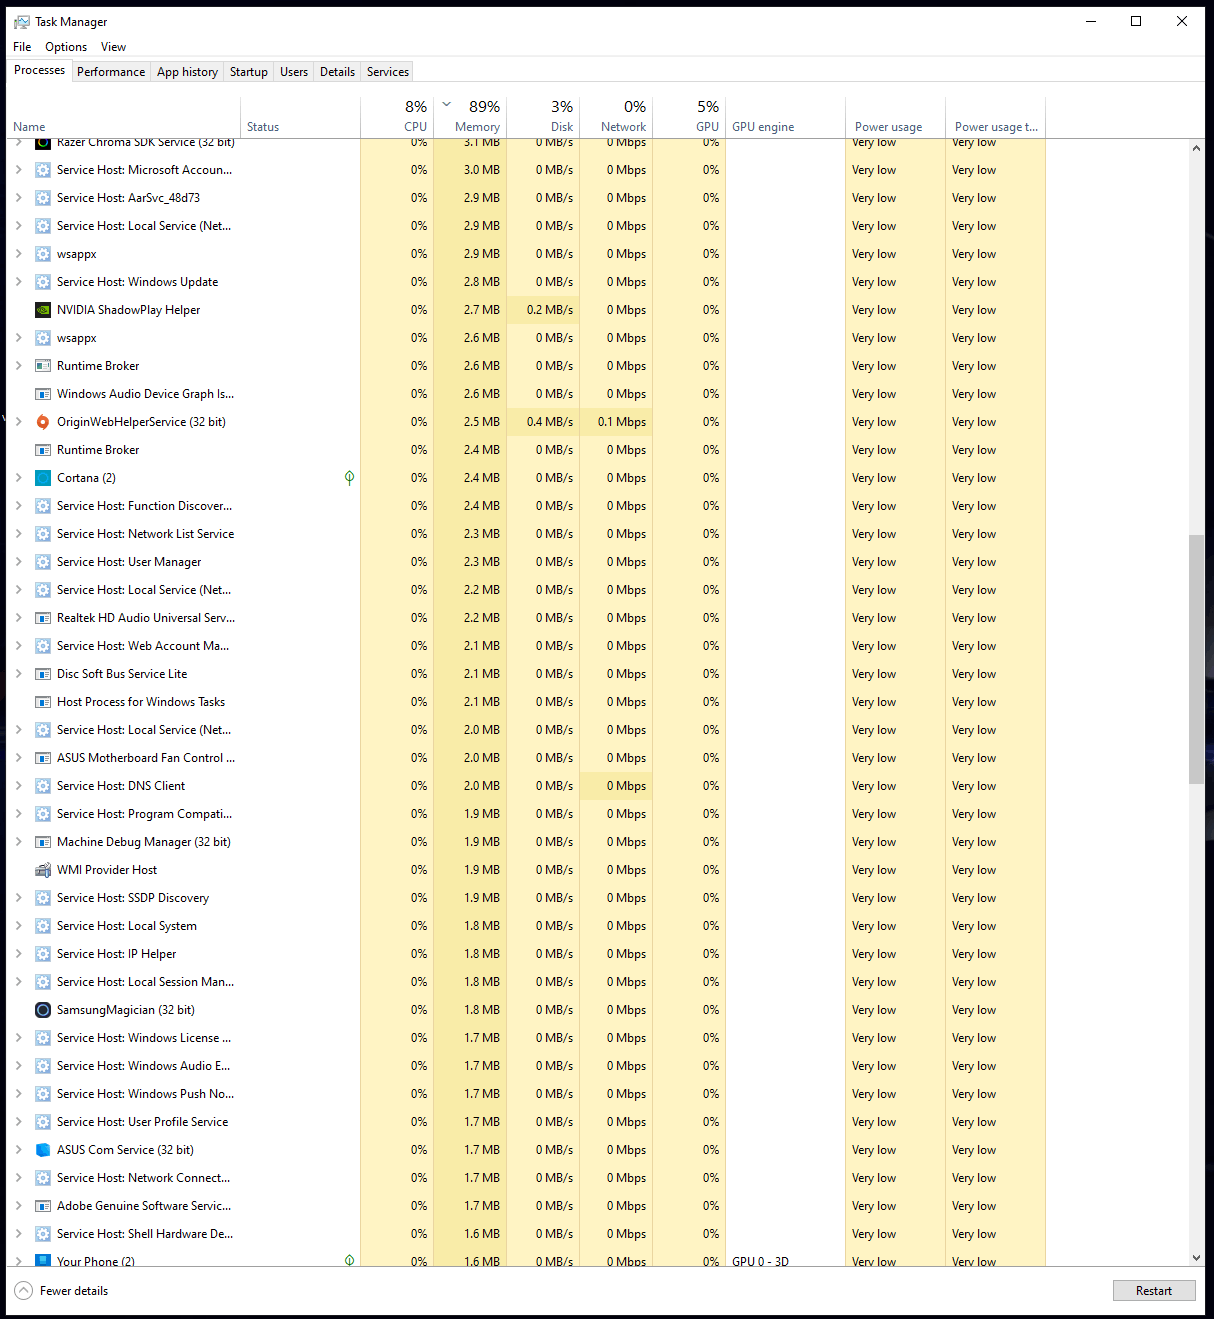Sort by the GPU column header
This screenshot has height=1319, width=1214.
click(x=689, y=117)
